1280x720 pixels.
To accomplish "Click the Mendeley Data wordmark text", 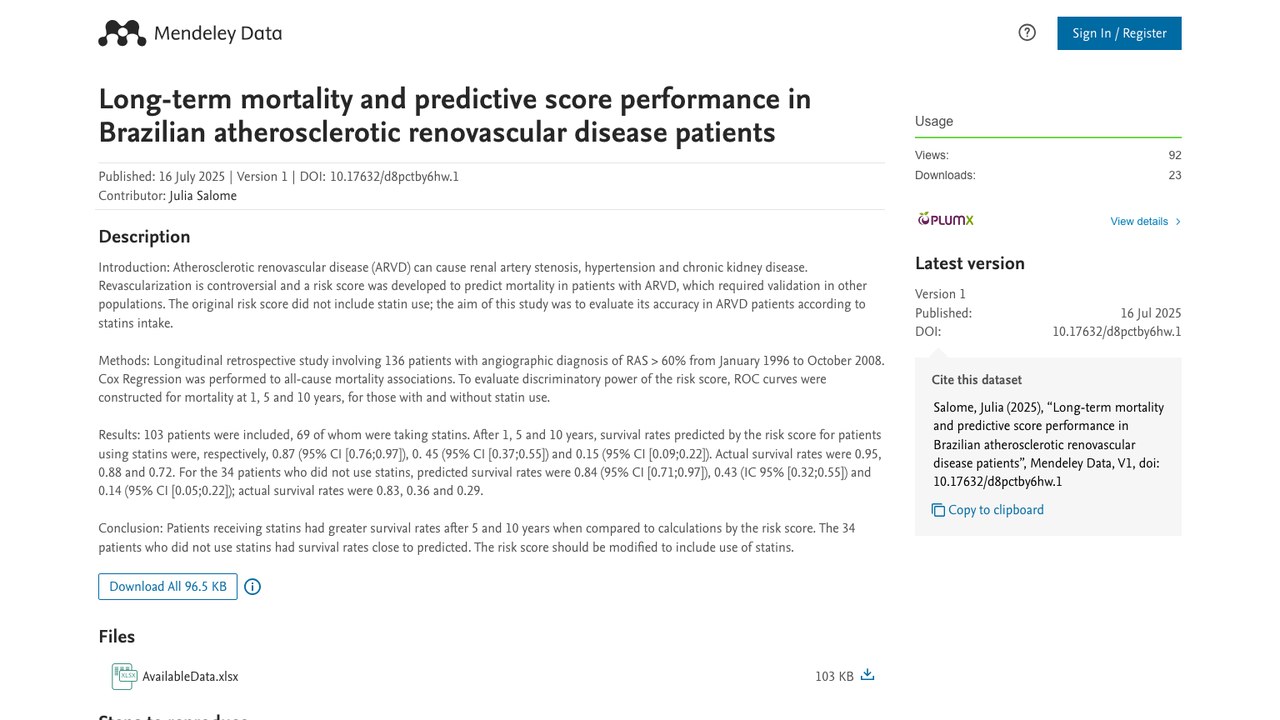I will click(x=218, y=33).
